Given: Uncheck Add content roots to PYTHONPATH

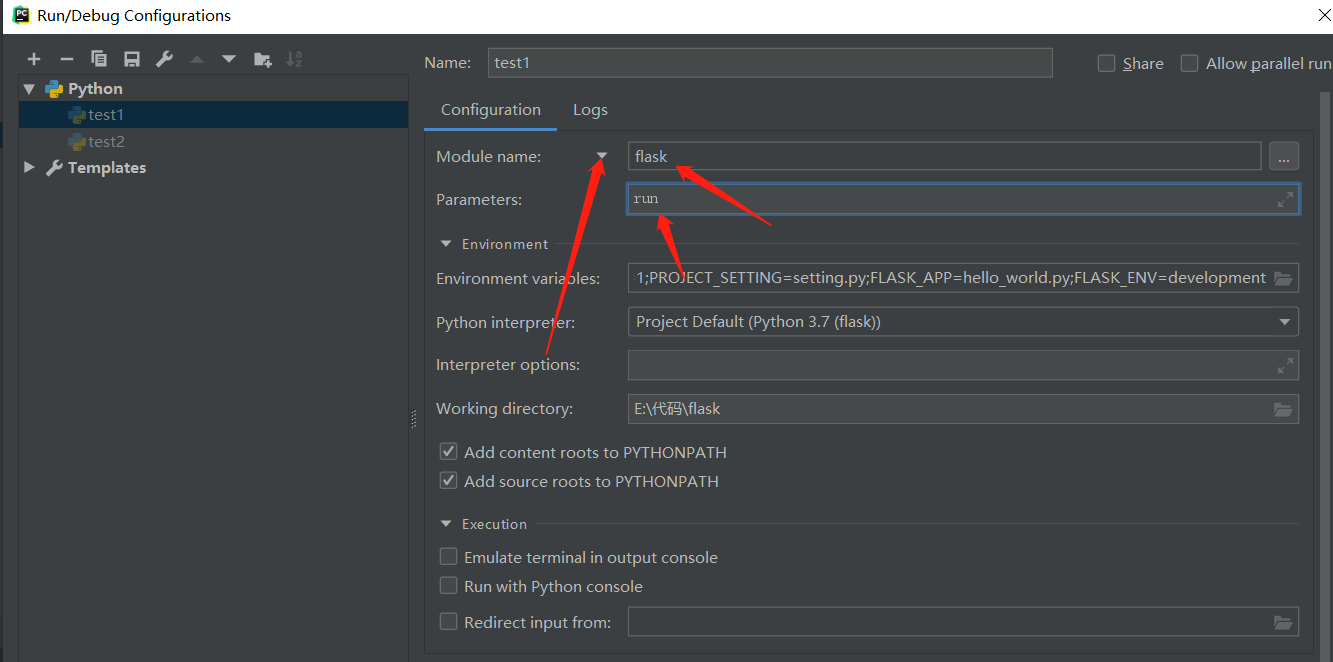Looking at the screenshot, I should coord(449,452).
